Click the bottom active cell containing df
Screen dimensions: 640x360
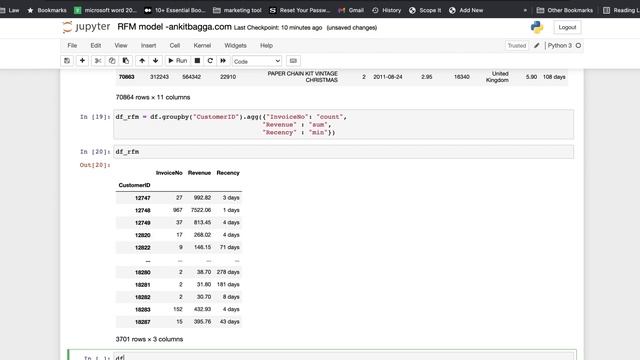tap(344, 356)
